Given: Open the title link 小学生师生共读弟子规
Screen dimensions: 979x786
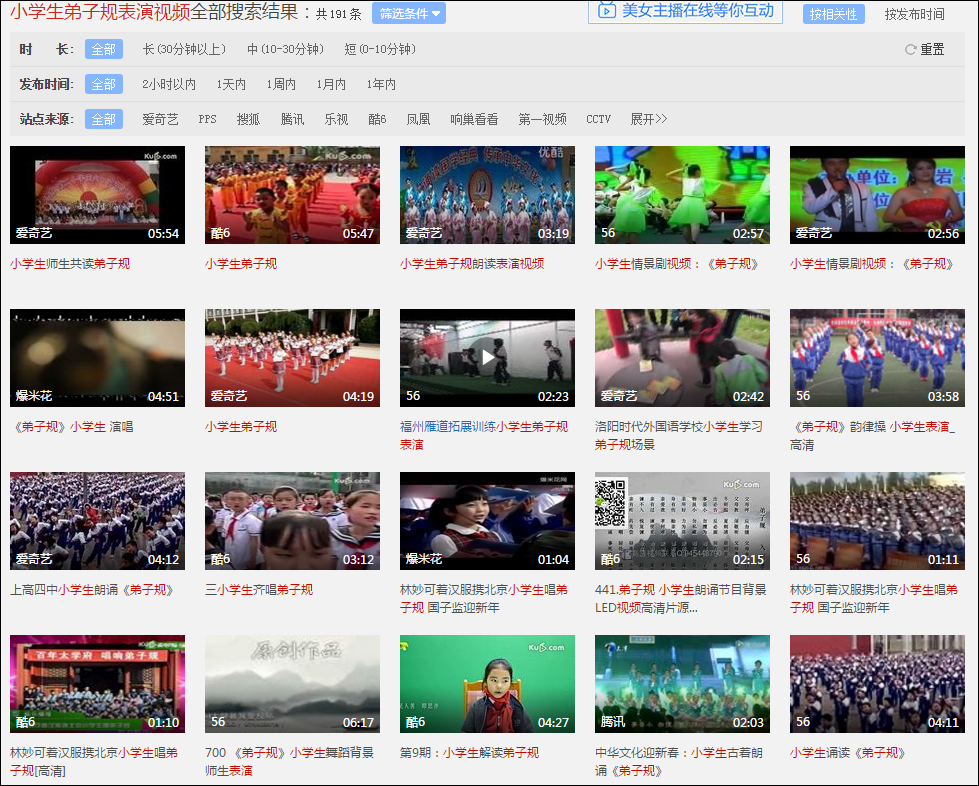Looking at the screenshot, I should [70, 264].
